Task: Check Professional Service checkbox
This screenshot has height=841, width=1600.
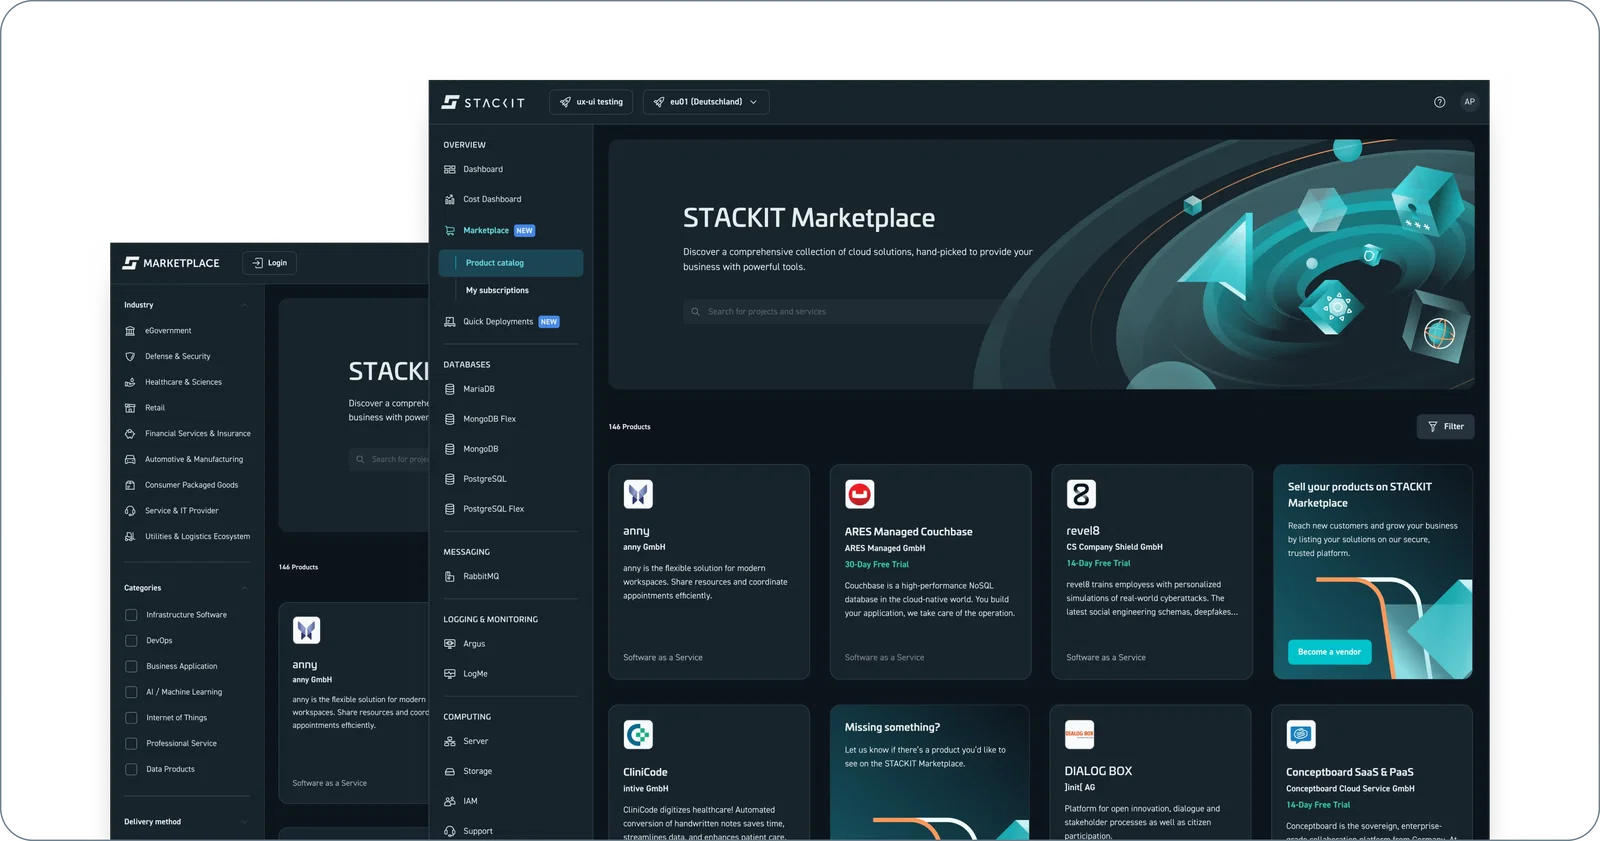Action: pos(131,743)
